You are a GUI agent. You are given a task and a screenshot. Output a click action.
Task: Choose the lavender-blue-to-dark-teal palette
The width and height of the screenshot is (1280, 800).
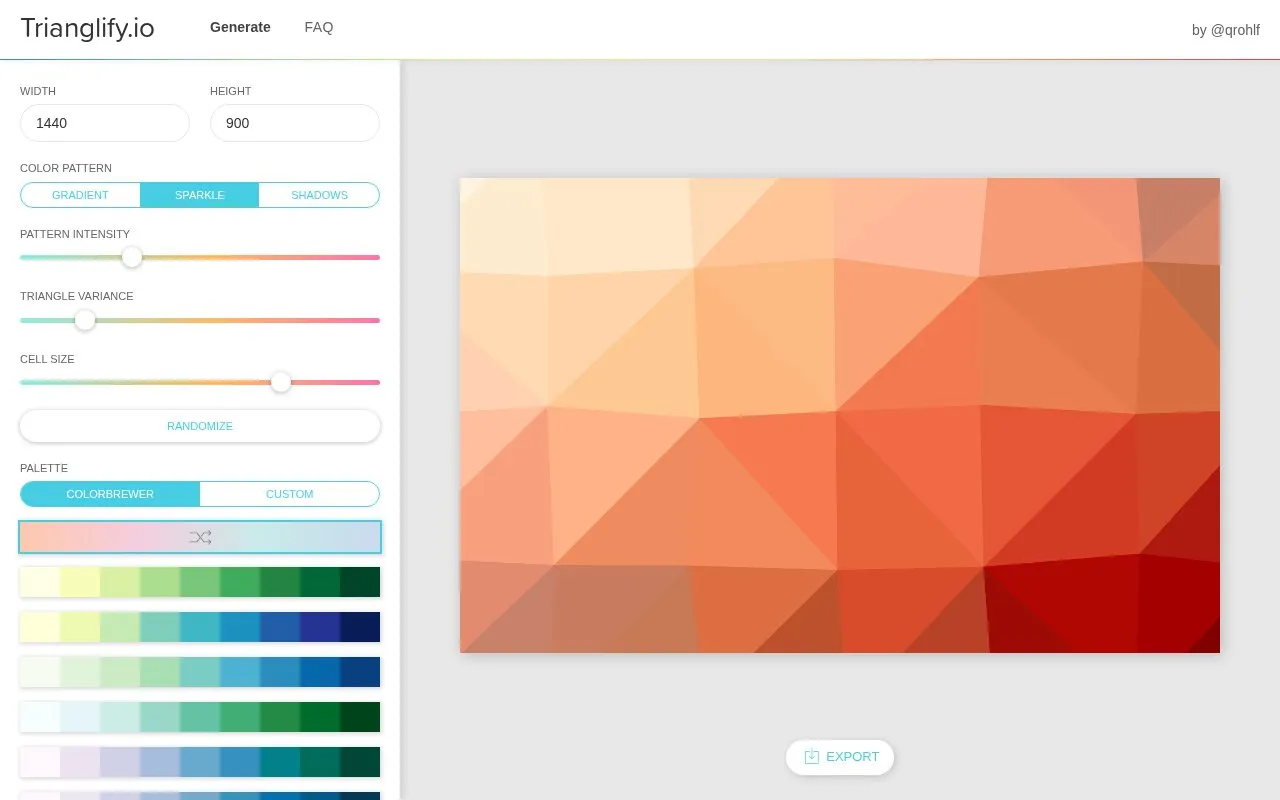click(200, 762)
